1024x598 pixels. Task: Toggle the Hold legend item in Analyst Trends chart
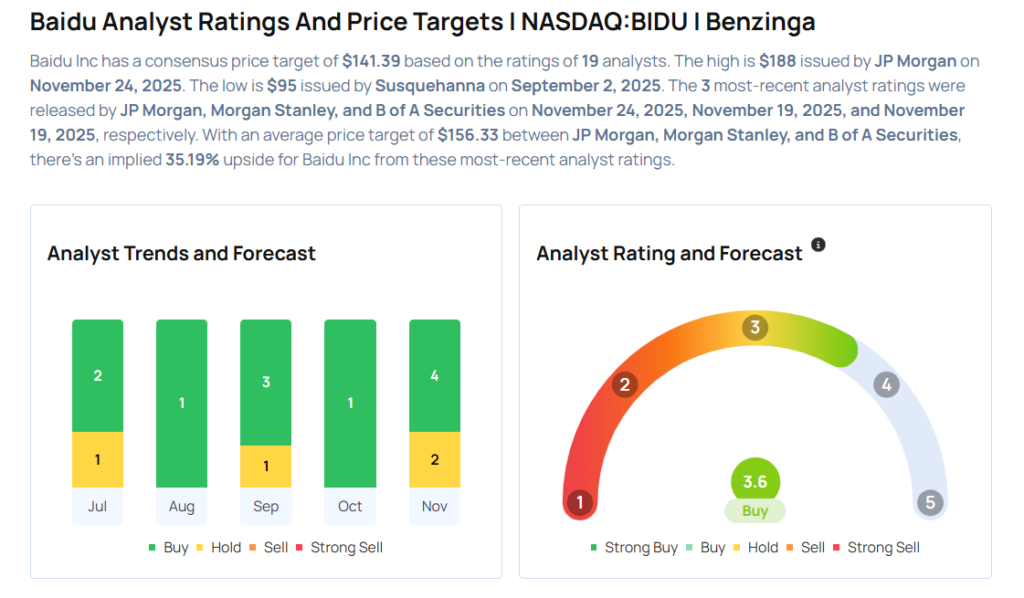tap(218, 548)
